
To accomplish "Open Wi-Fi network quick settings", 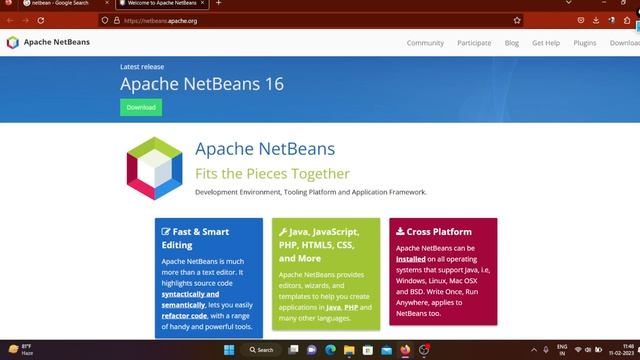I will tap(578, 350).
